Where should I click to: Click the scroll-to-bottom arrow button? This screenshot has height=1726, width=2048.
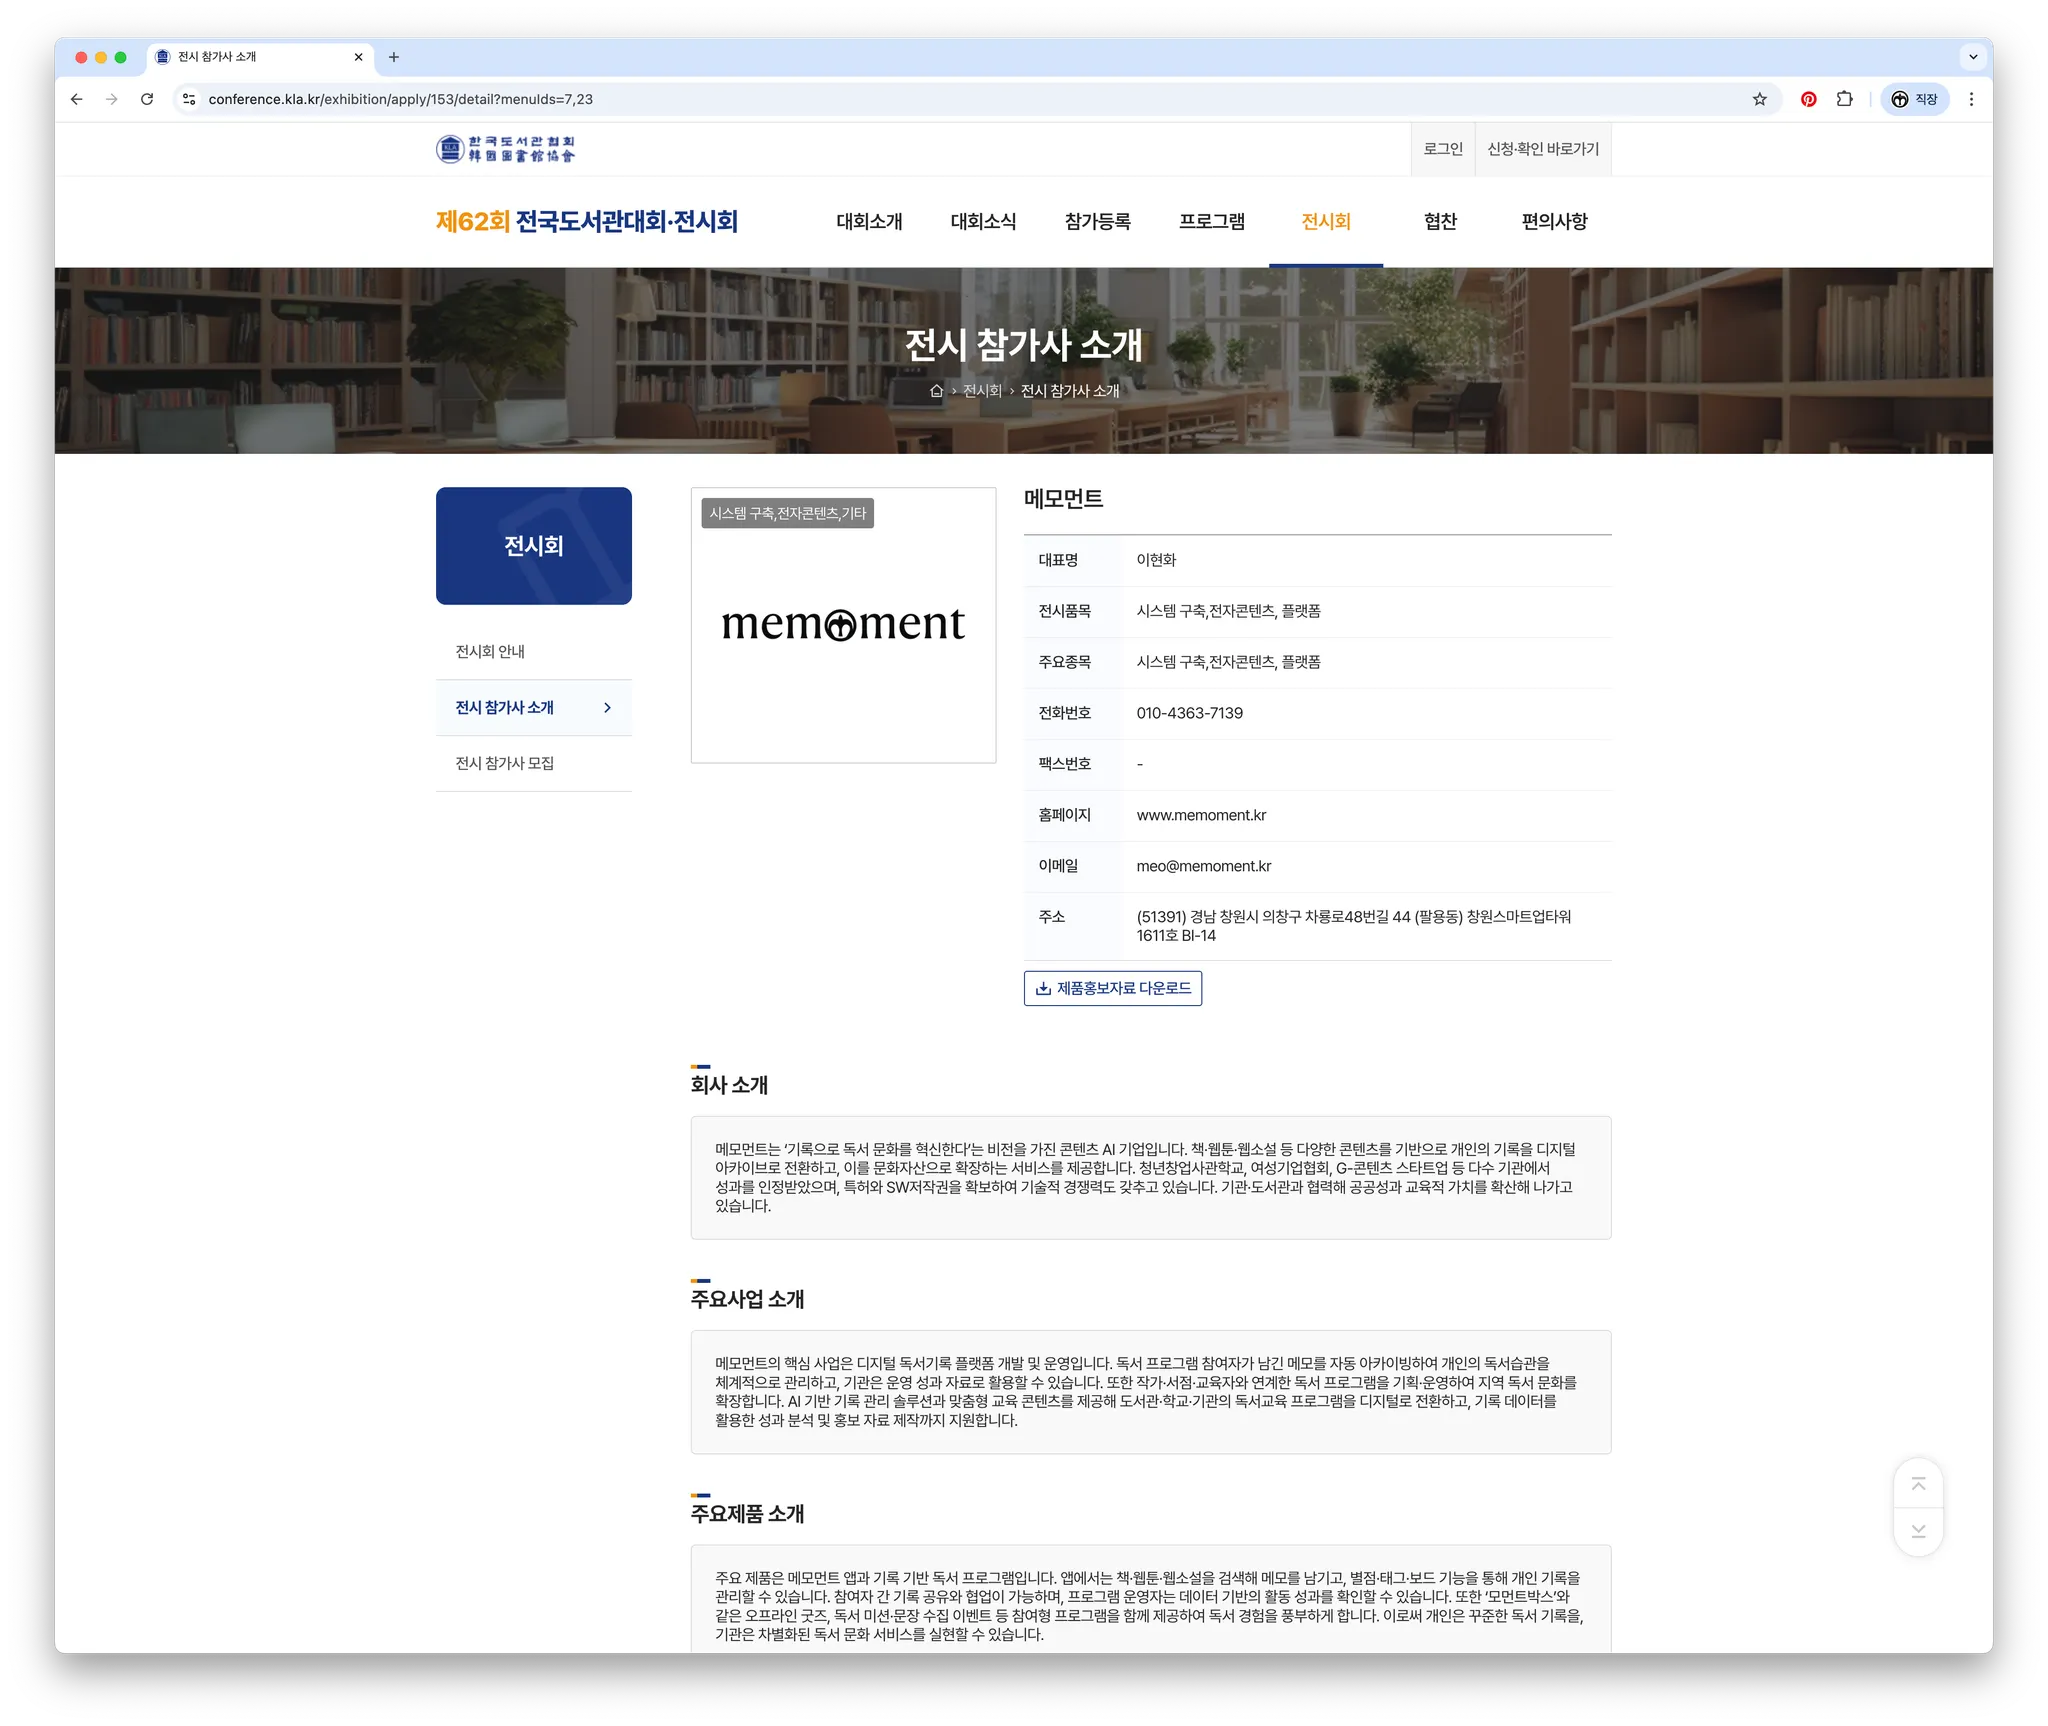point(1917,1531)
